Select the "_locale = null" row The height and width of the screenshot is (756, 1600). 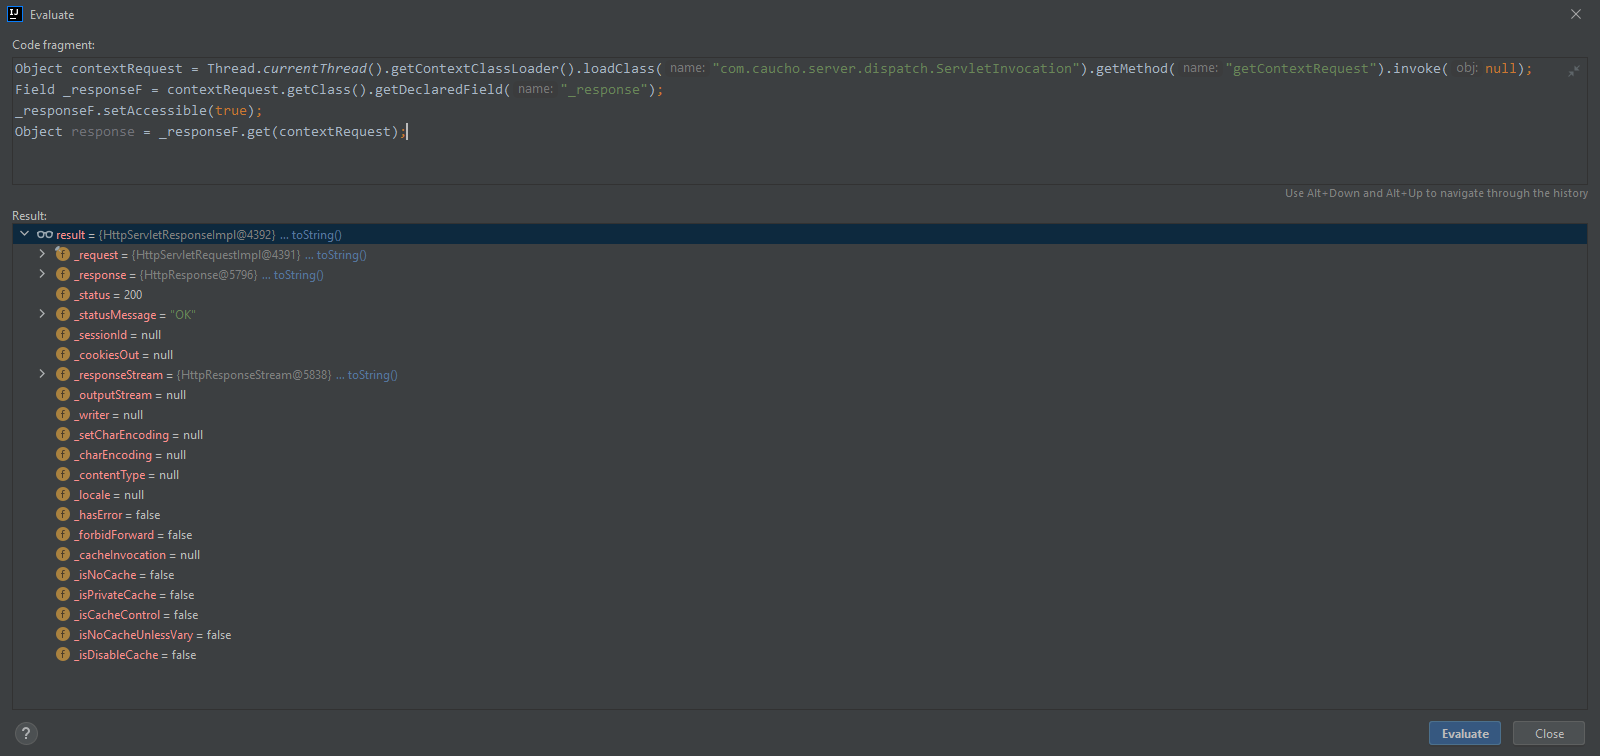point(800,495)
